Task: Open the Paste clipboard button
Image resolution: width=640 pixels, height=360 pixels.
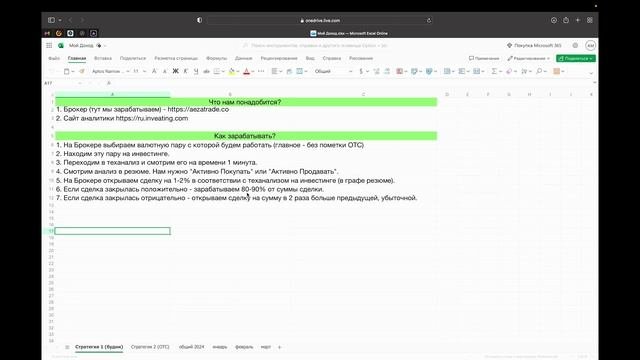Action: click(x=67, y=71)
